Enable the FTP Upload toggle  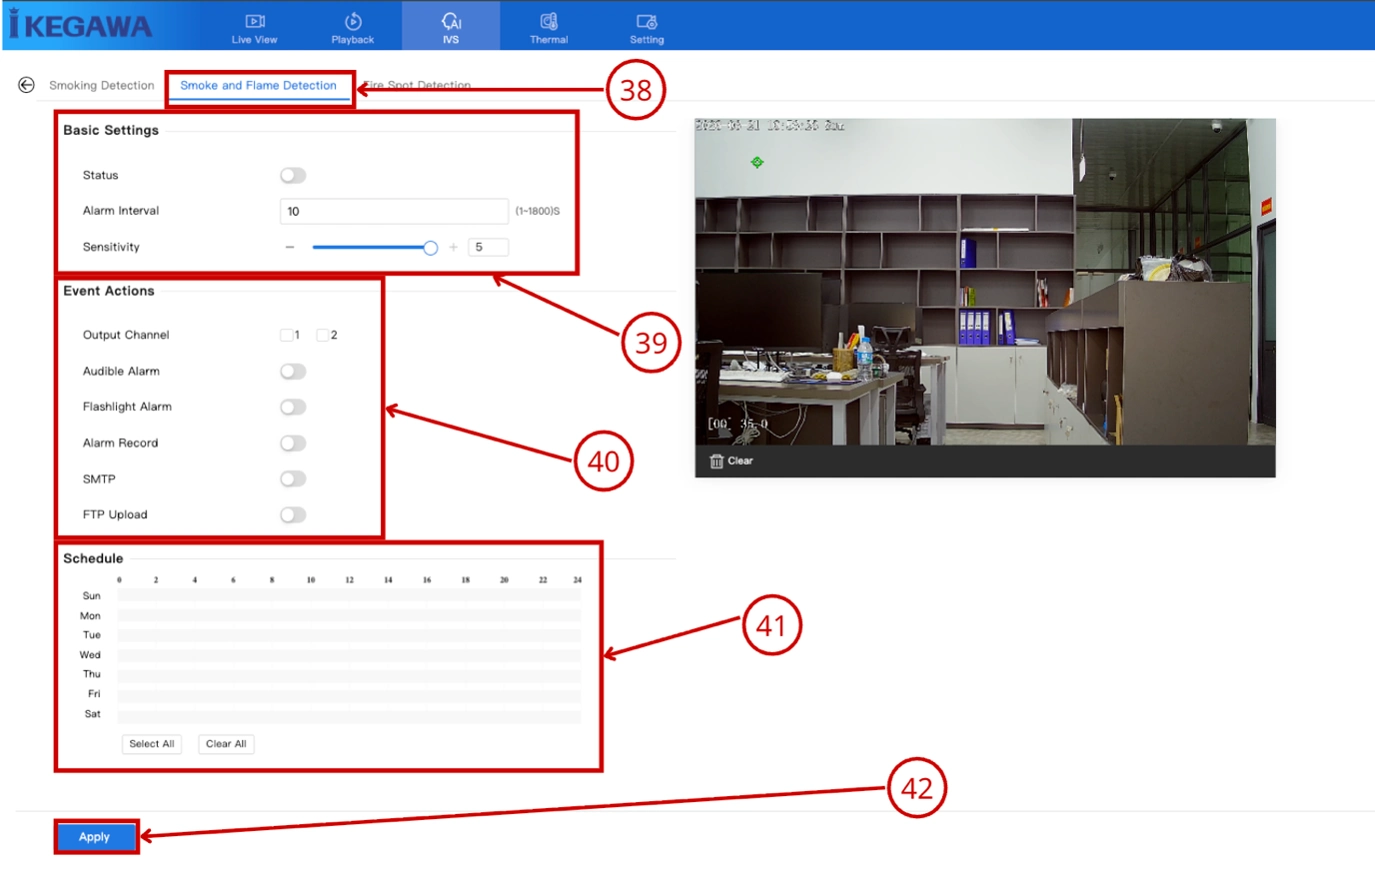tap(293, 515)
